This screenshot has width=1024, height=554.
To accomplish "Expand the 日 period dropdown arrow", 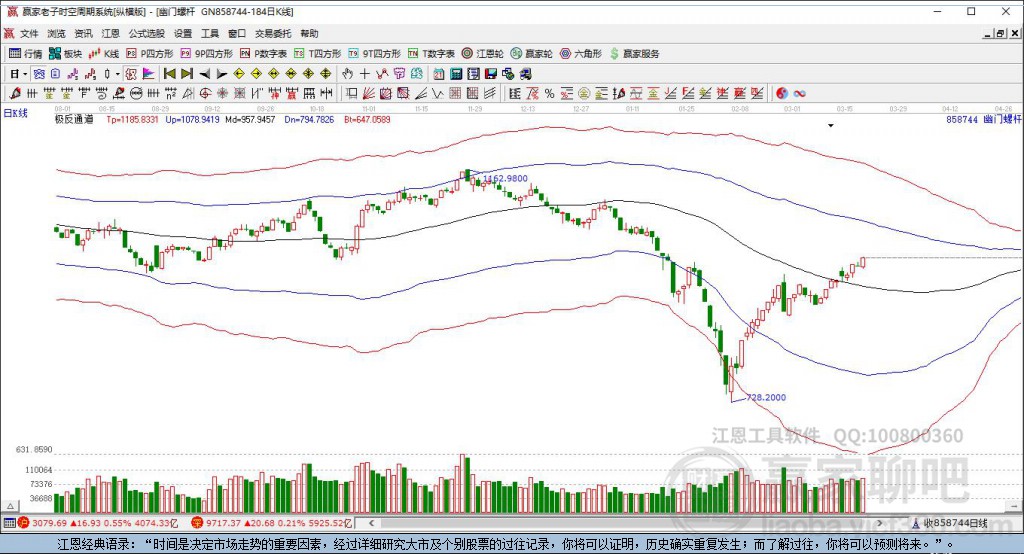I will 25,74.
